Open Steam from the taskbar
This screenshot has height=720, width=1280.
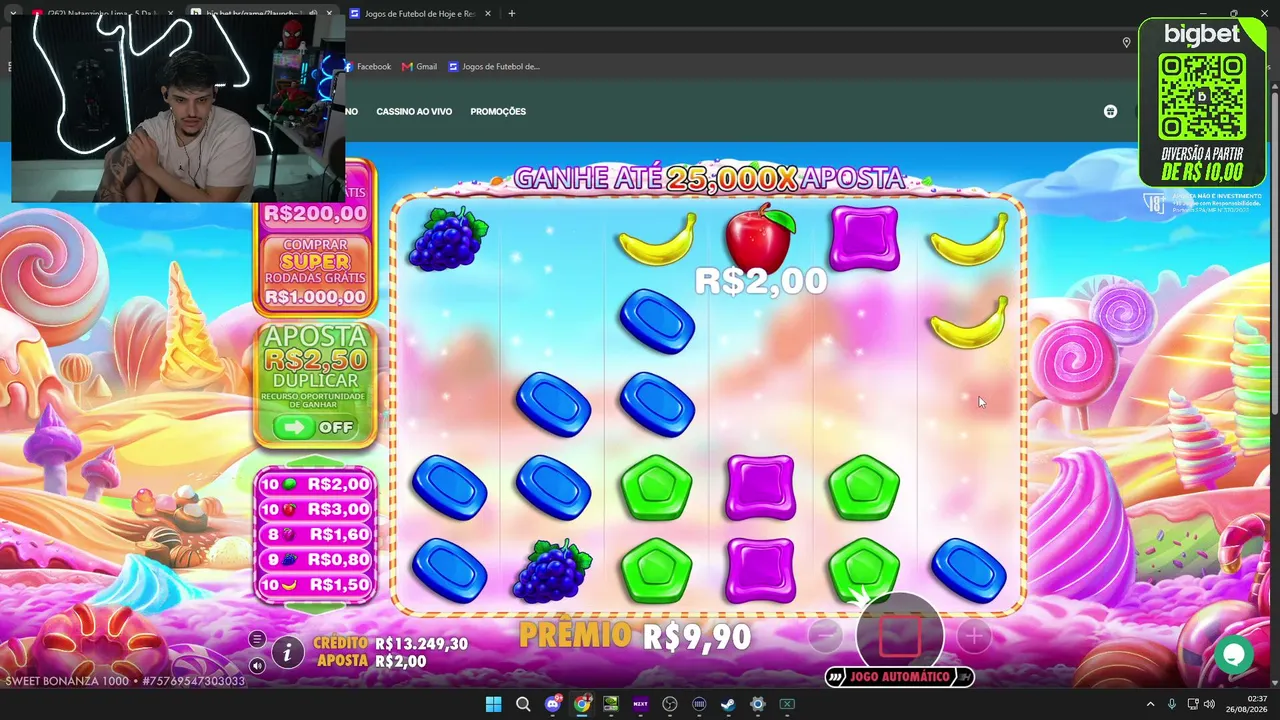[728, 704]
